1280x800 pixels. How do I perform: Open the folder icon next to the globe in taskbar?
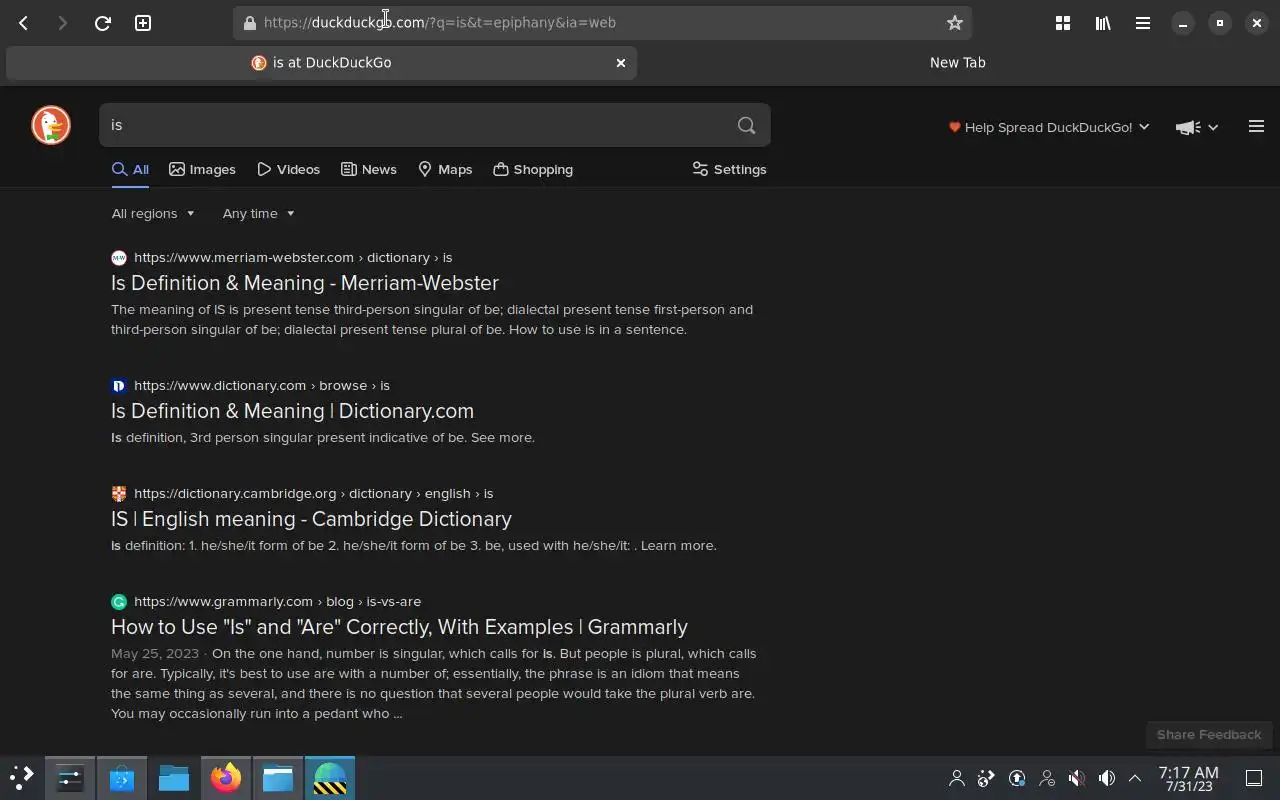(x=278, y=778)
